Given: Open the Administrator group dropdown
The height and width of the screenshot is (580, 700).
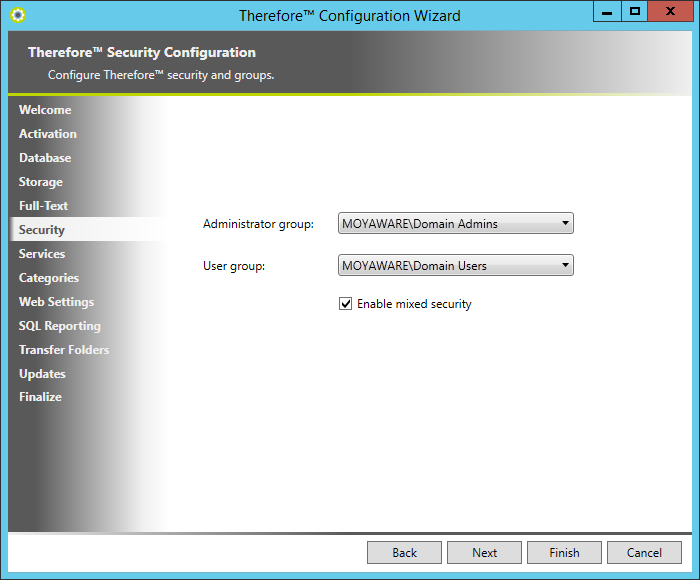Looking at the screenshot, I should click(456, 223).
